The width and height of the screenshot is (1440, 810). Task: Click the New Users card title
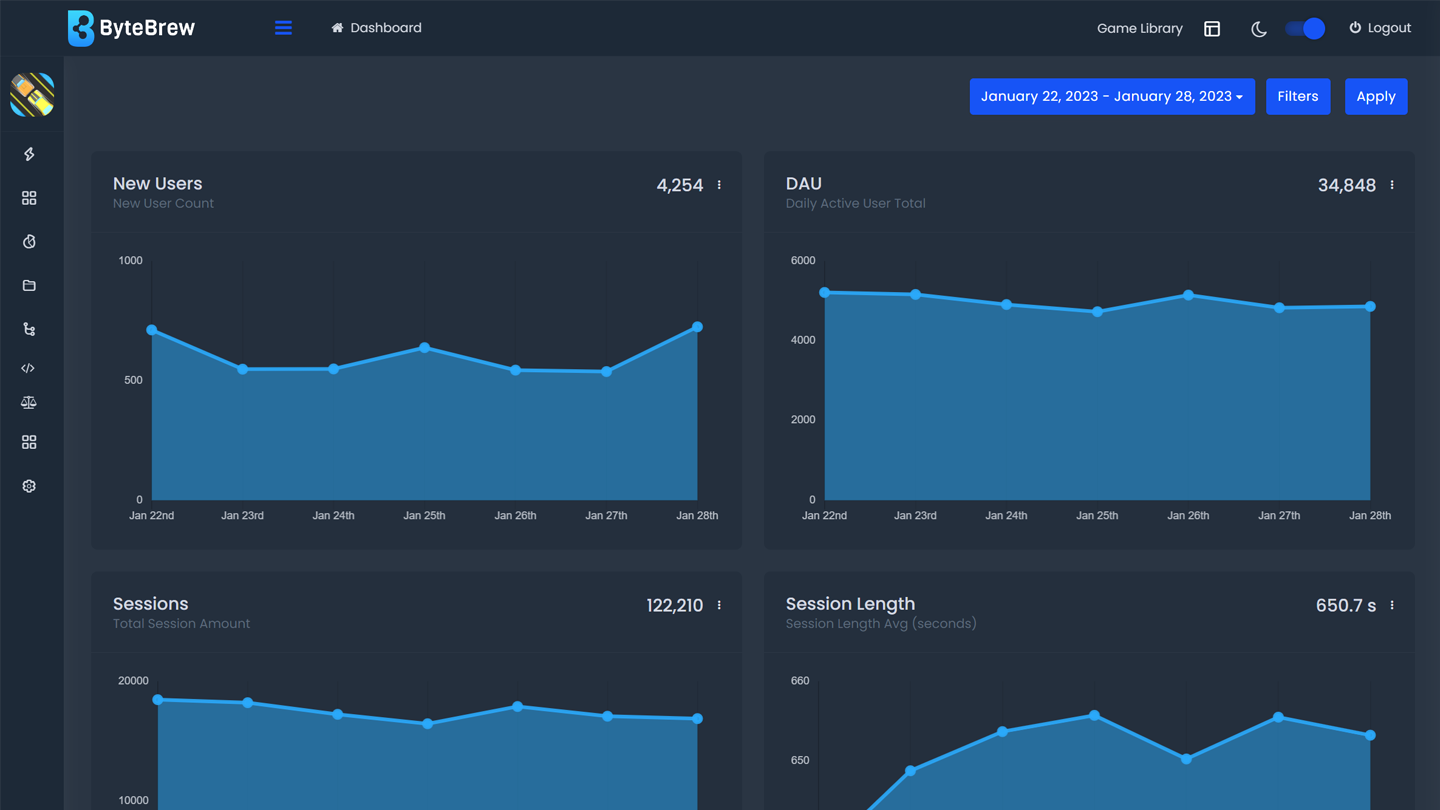pyautogui.click(x=158, y=184)
